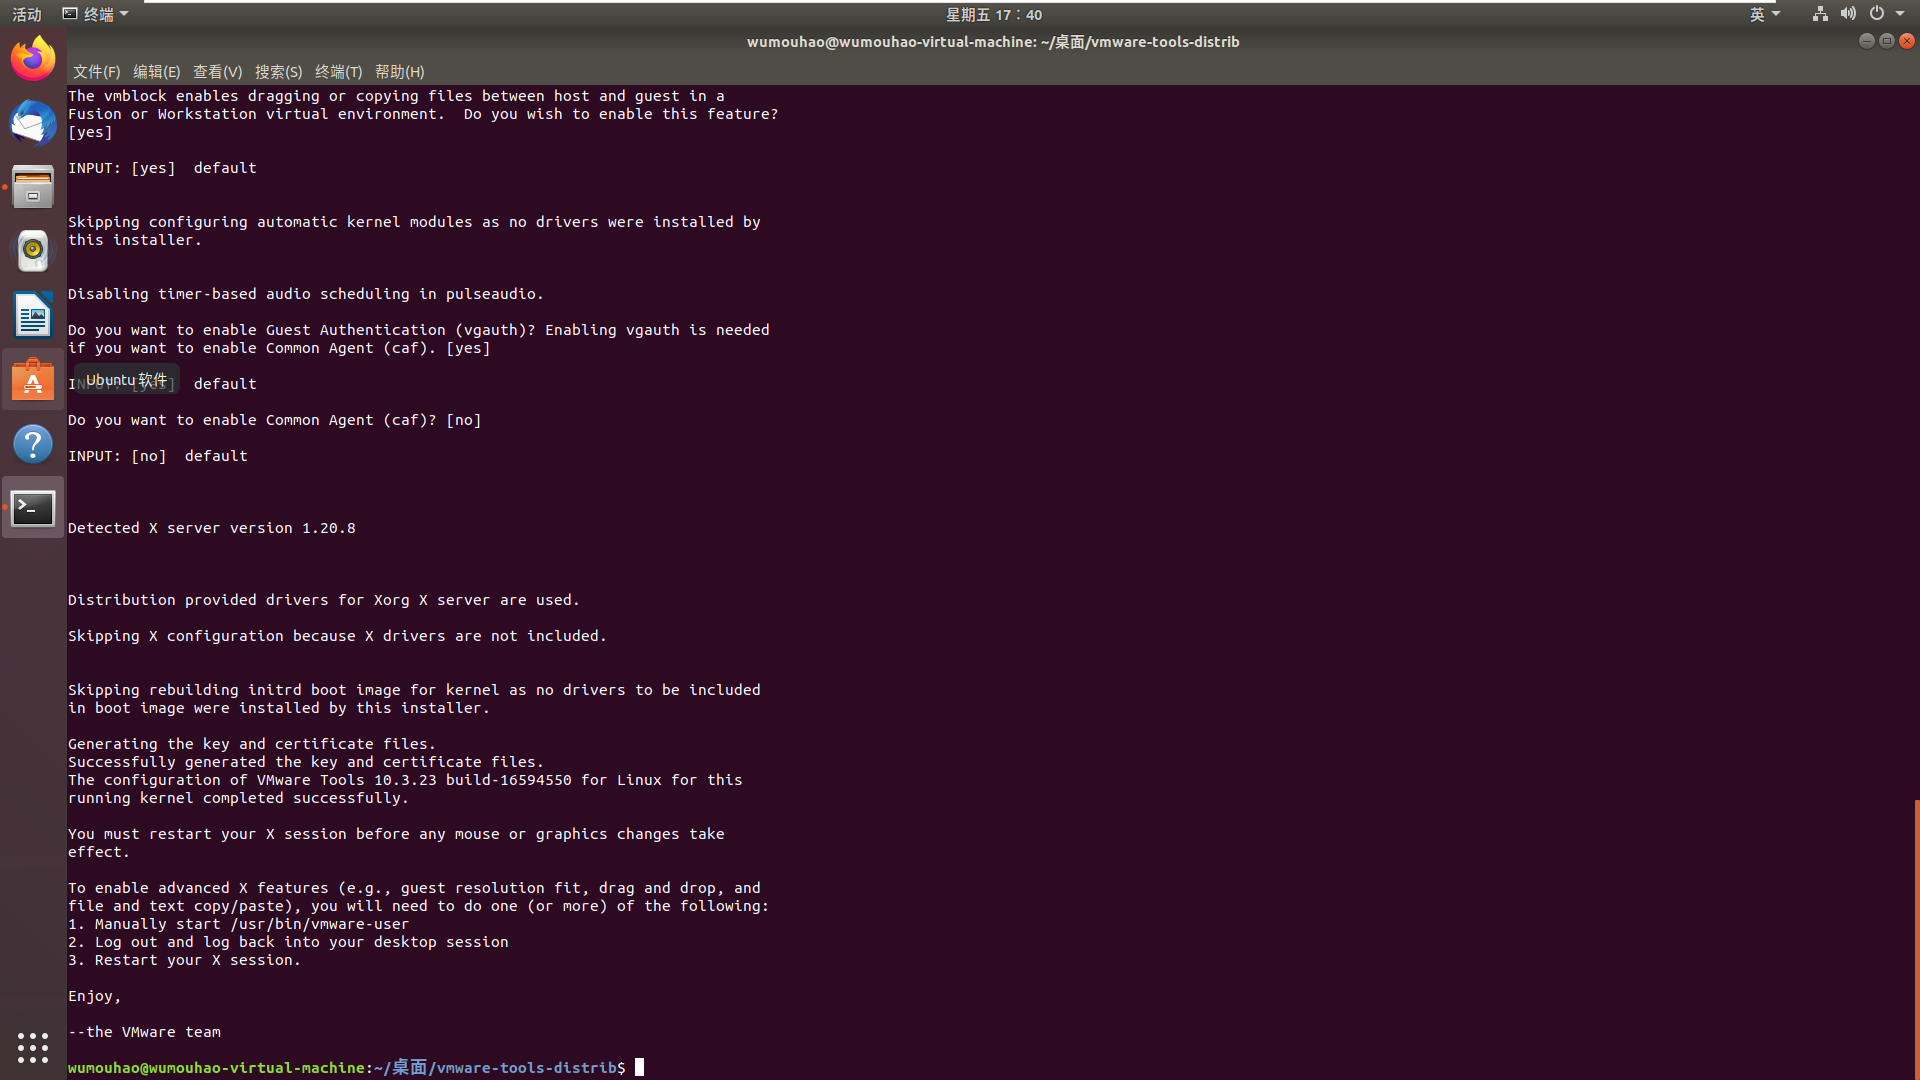1920x1080 pixels.
Task: Launch Thunderbird mail from dock
Action: [x=33, y=123]
